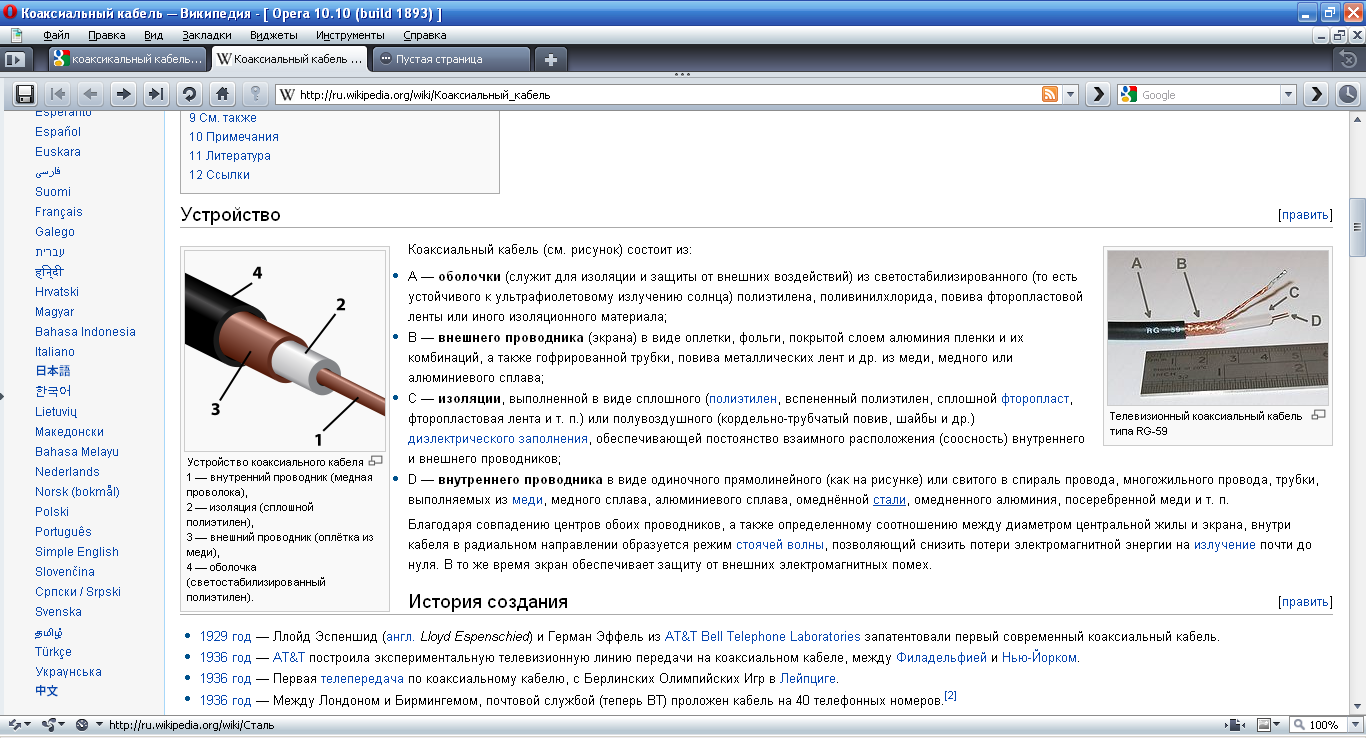Open the RG-59 cable photo thumbnail
Viewport: 1366px width, 738px height.
point(1218,327)
